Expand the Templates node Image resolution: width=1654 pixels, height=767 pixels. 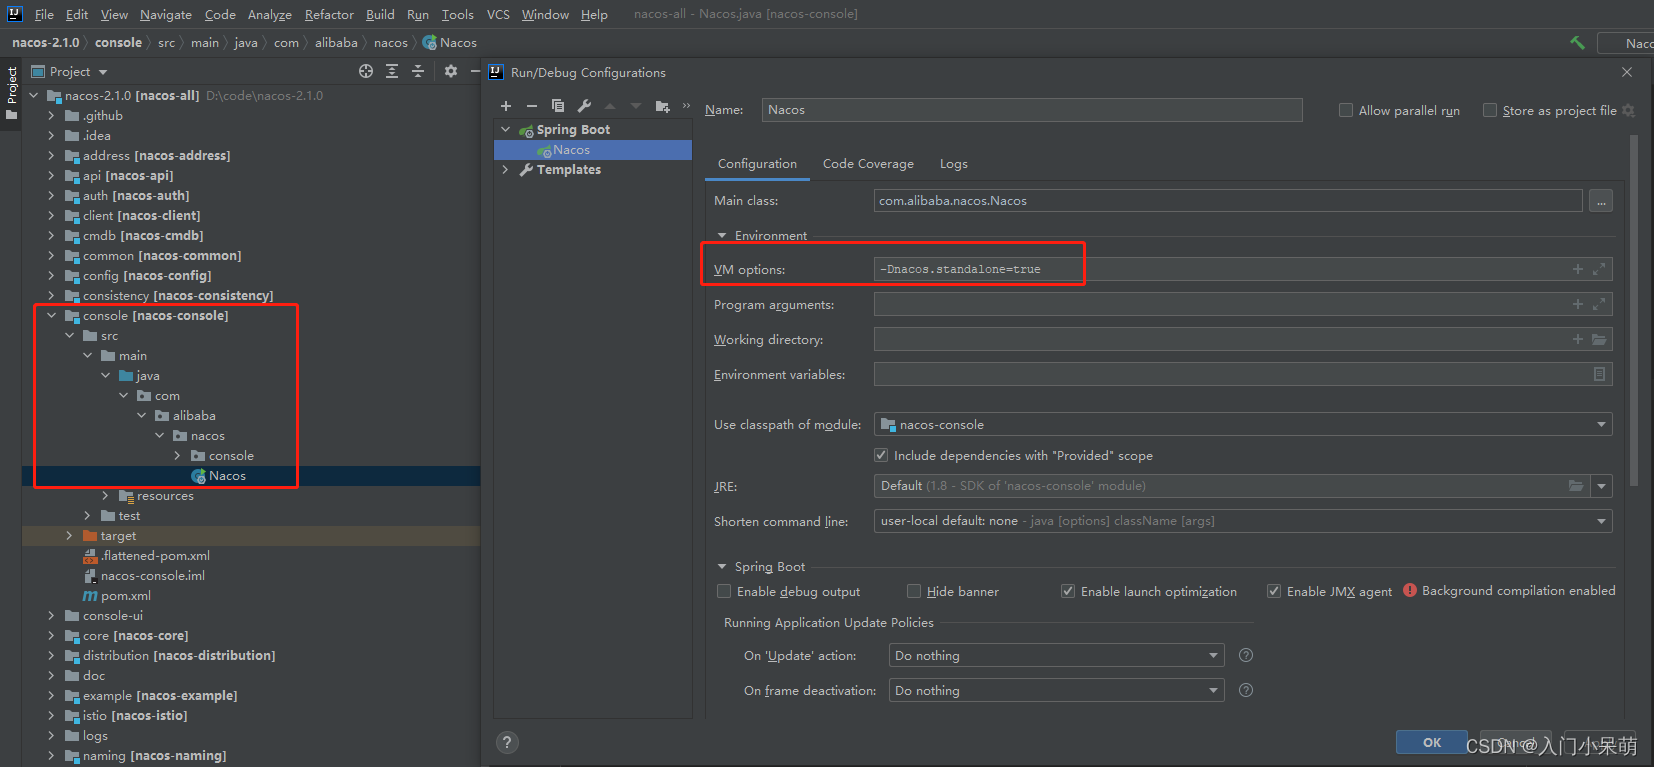506,170
